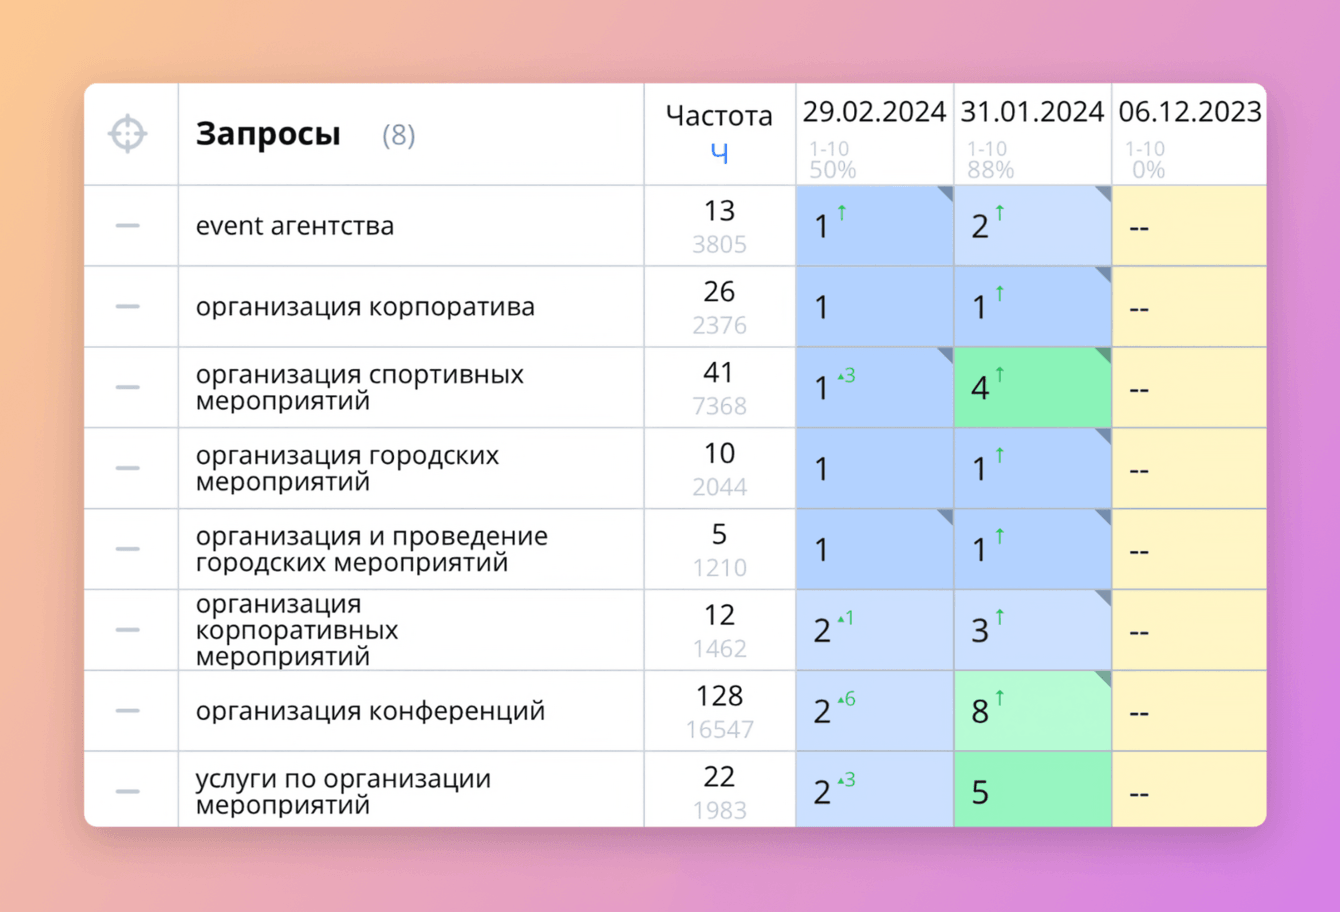The image size is (1340, 912).
Task: Click frequency value 5 with 1210 below
Action: [x=719, y=535]
